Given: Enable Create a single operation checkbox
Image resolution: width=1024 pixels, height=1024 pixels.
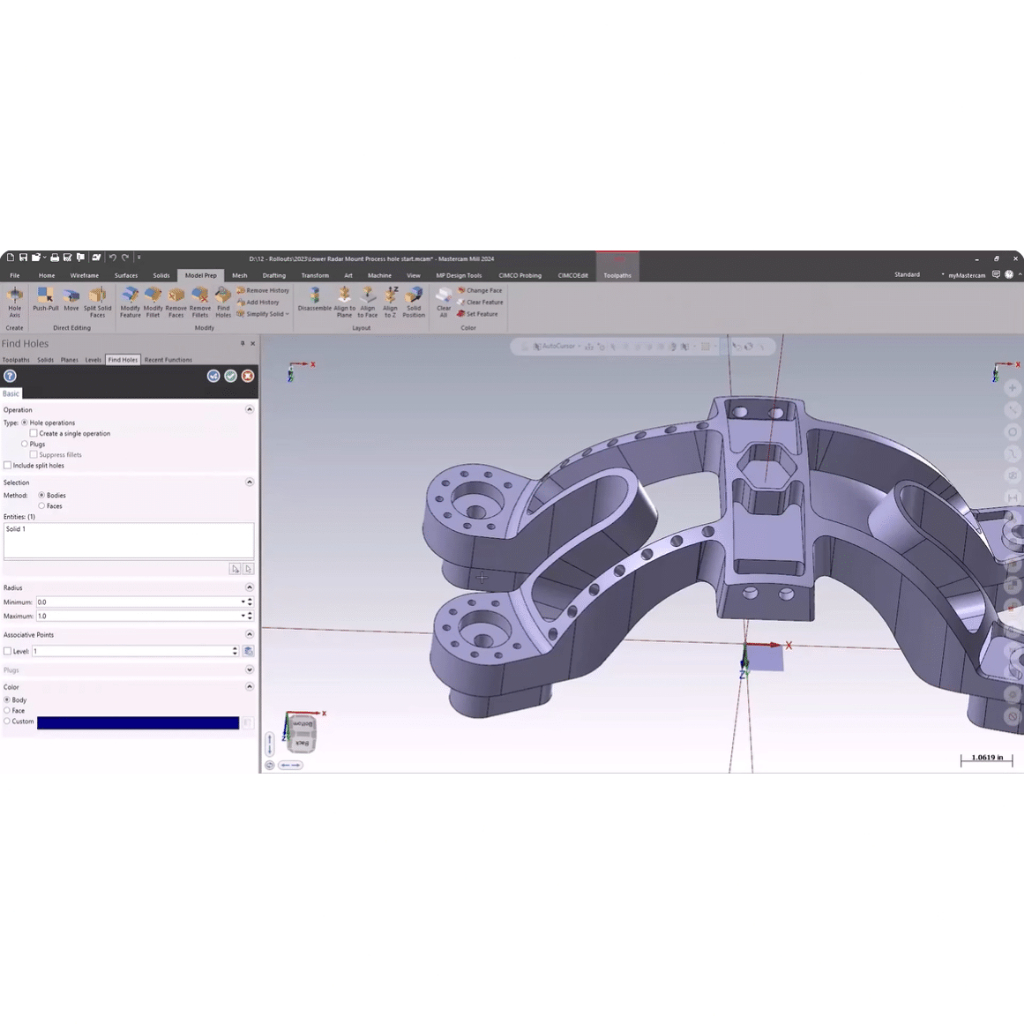Looking at the screenshot, I should click(x=34, y=434).
